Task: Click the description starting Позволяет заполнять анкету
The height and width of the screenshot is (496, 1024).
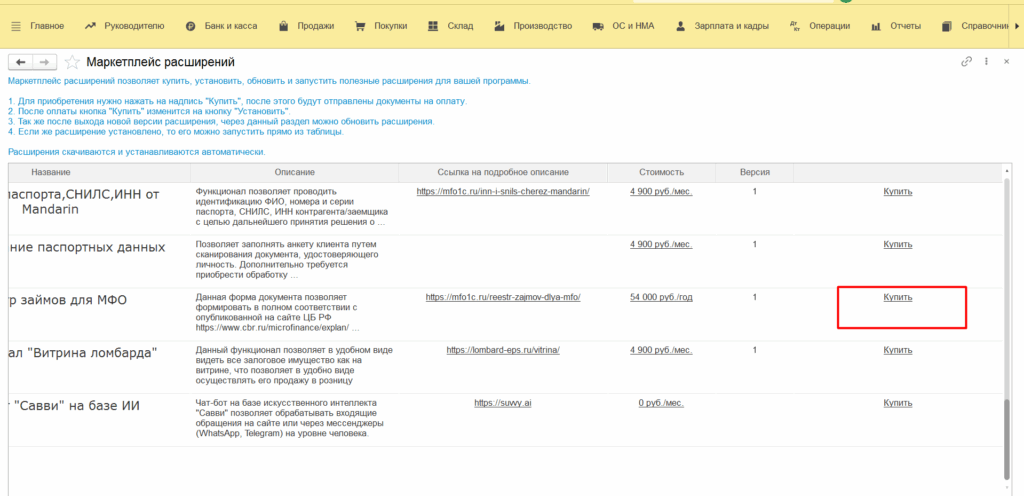Action: 287,260
